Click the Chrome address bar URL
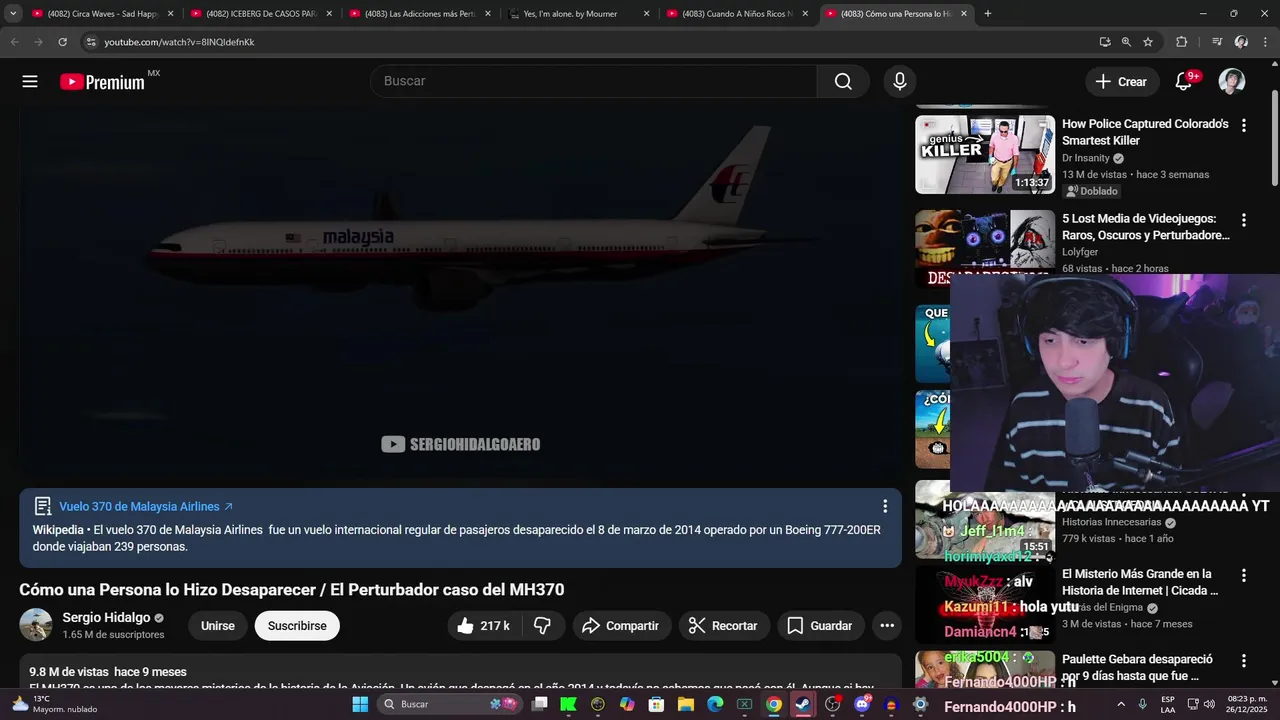 pyautogui.click(x=179, y=42)
